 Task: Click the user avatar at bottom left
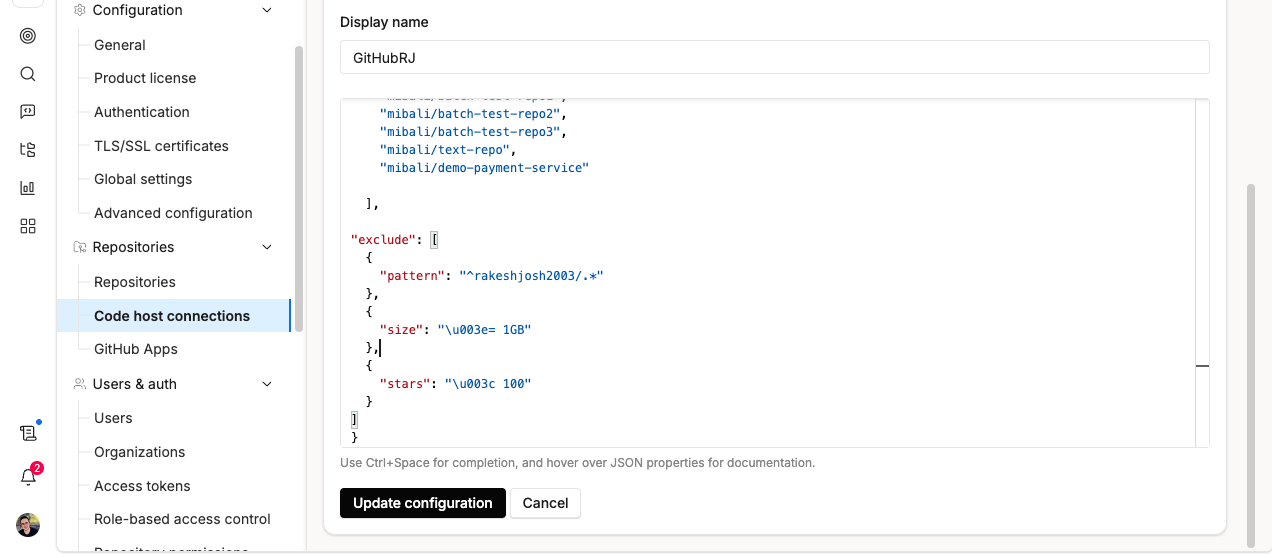point(28,525)
